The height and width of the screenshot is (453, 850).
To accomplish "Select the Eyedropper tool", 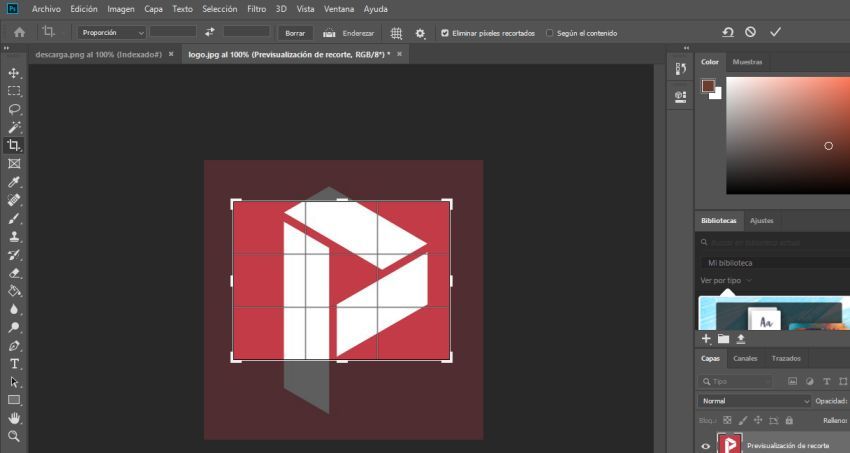I will click(x=14, y=182).
